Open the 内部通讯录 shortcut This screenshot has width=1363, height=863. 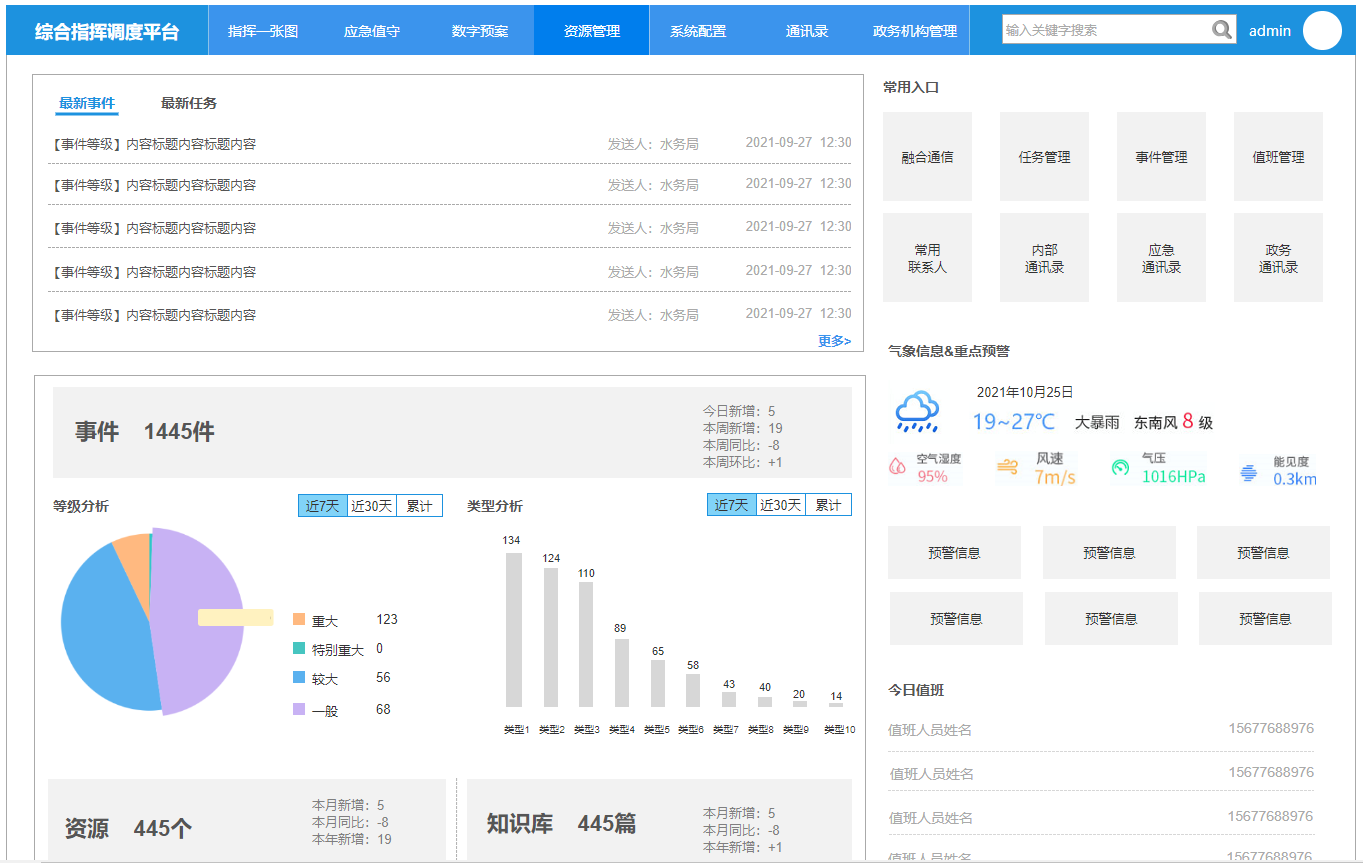1044,258
